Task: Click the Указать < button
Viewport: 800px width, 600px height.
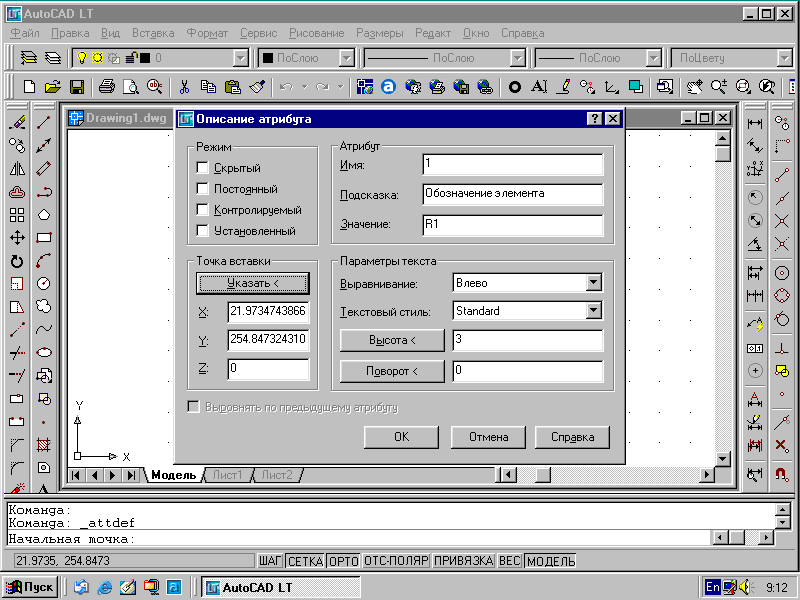Action: [253, 283]
